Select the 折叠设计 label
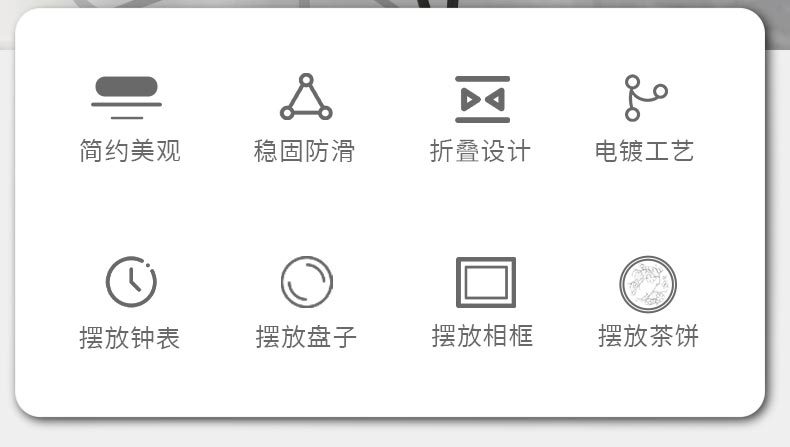This screenshot has height=447, width=790. [480, 151]
